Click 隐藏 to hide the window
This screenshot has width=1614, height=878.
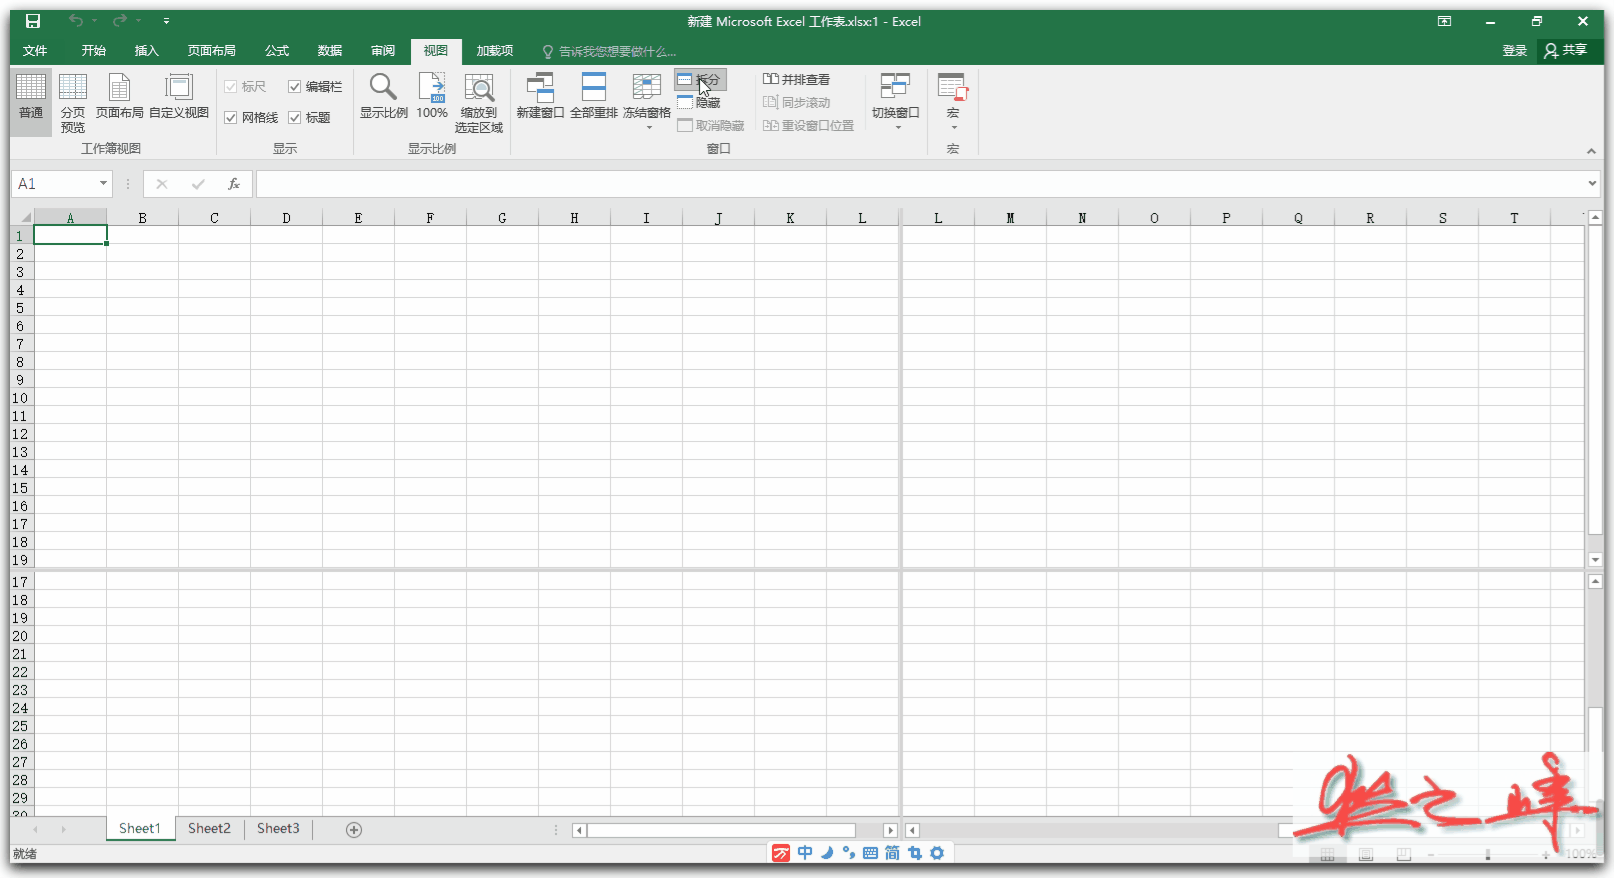tap(699, 103)
